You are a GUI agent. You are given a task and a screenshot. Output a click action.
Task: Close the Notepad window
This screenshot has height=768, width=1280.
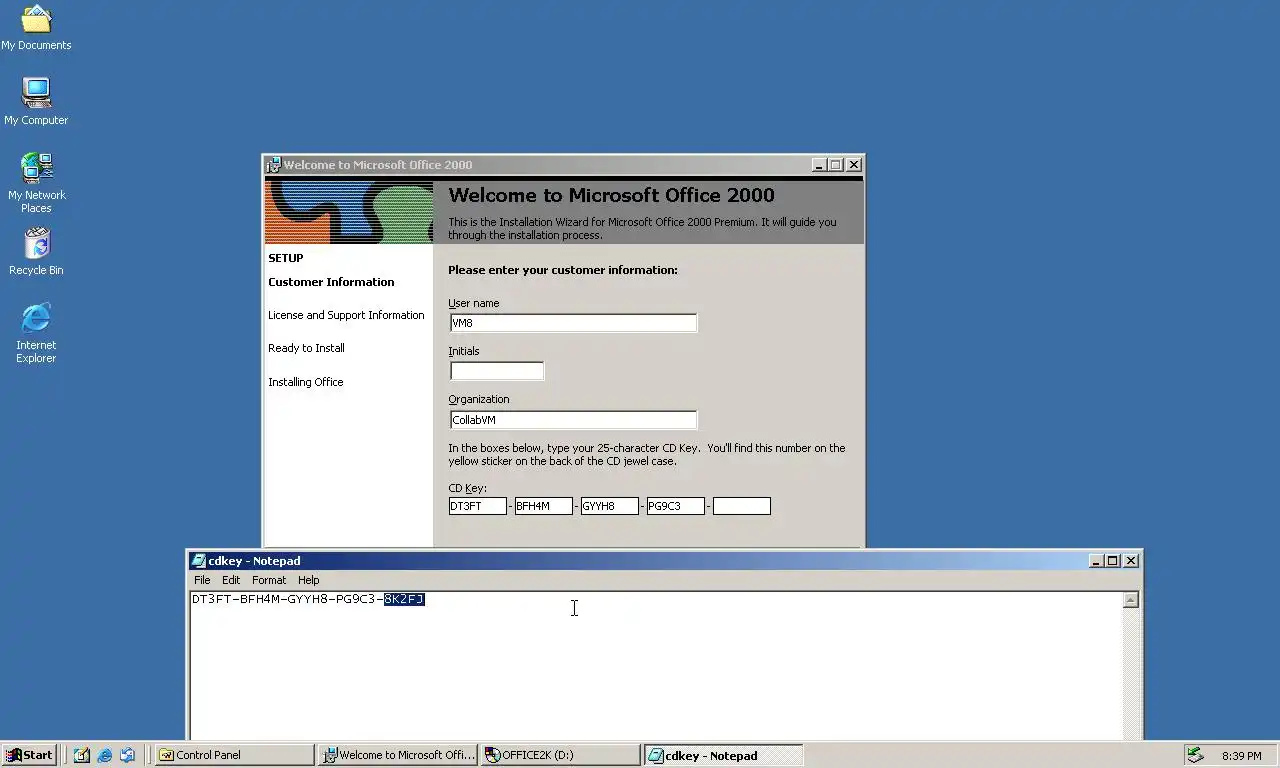click(x=1131, y=561)
